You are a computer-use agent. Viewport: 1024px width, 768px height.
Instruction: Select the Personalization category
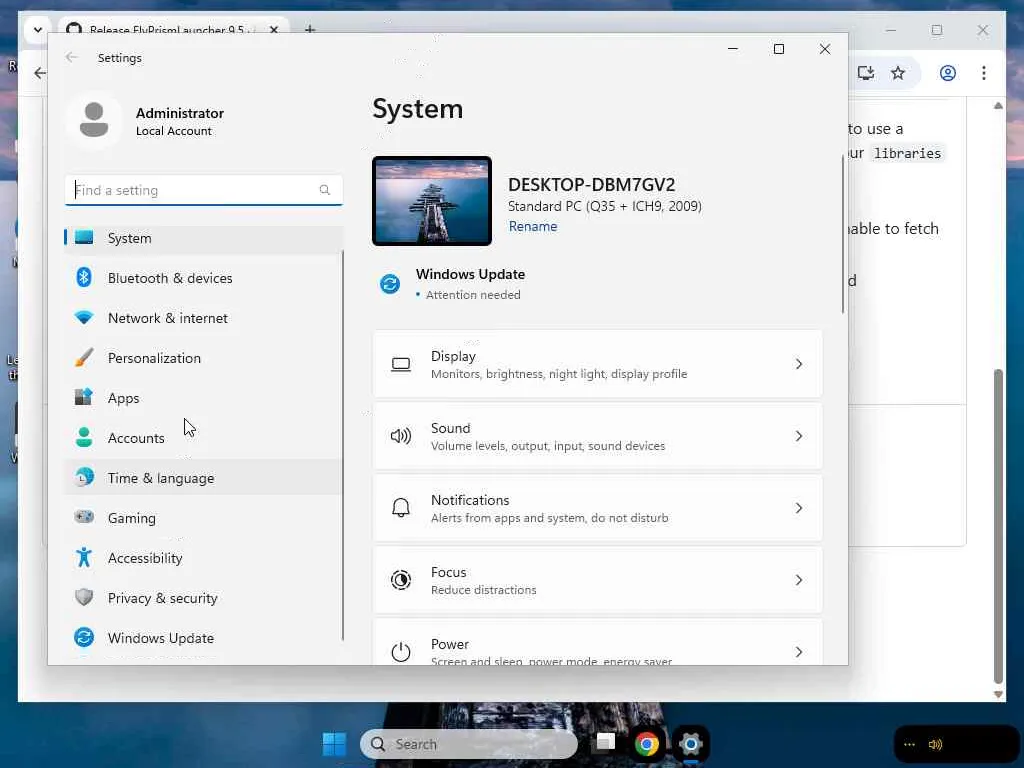(x=204, y=358)
